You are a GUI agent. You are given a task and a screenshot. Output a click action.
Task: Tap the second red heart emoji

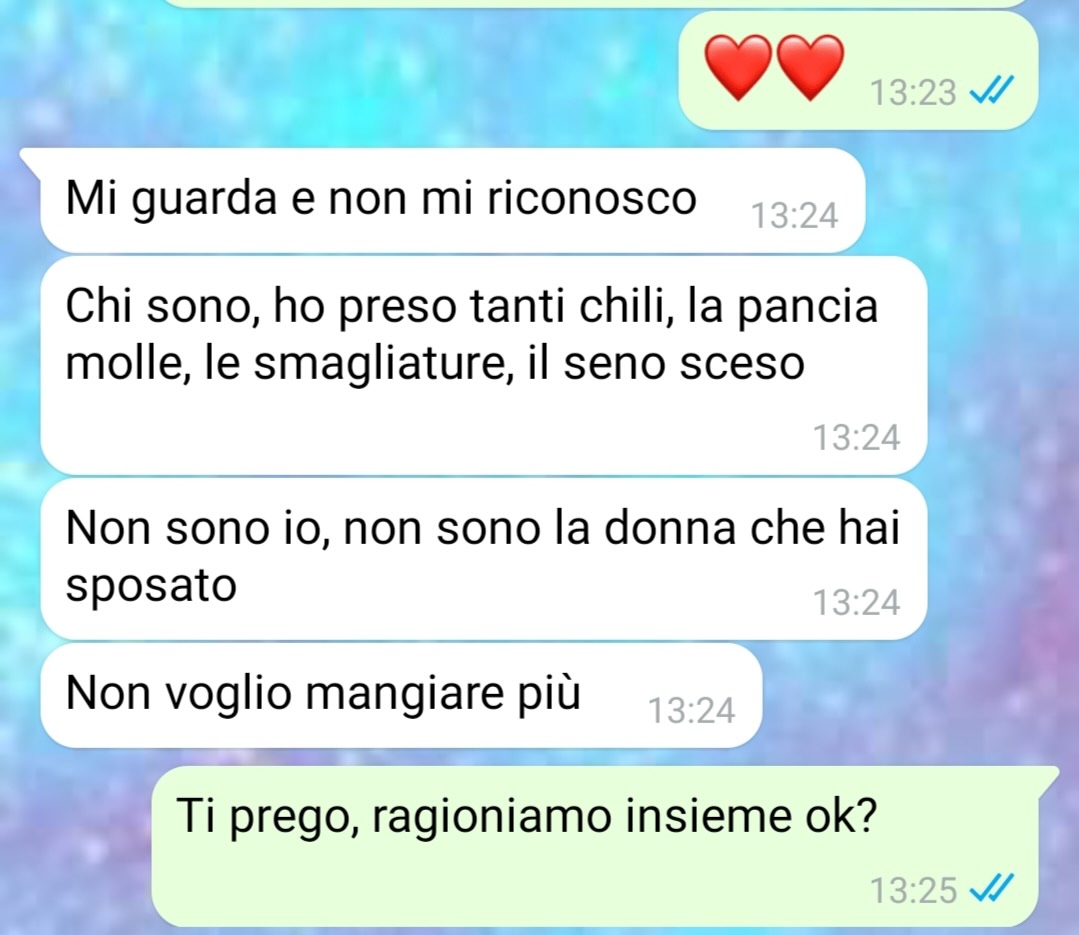(810, 68)
